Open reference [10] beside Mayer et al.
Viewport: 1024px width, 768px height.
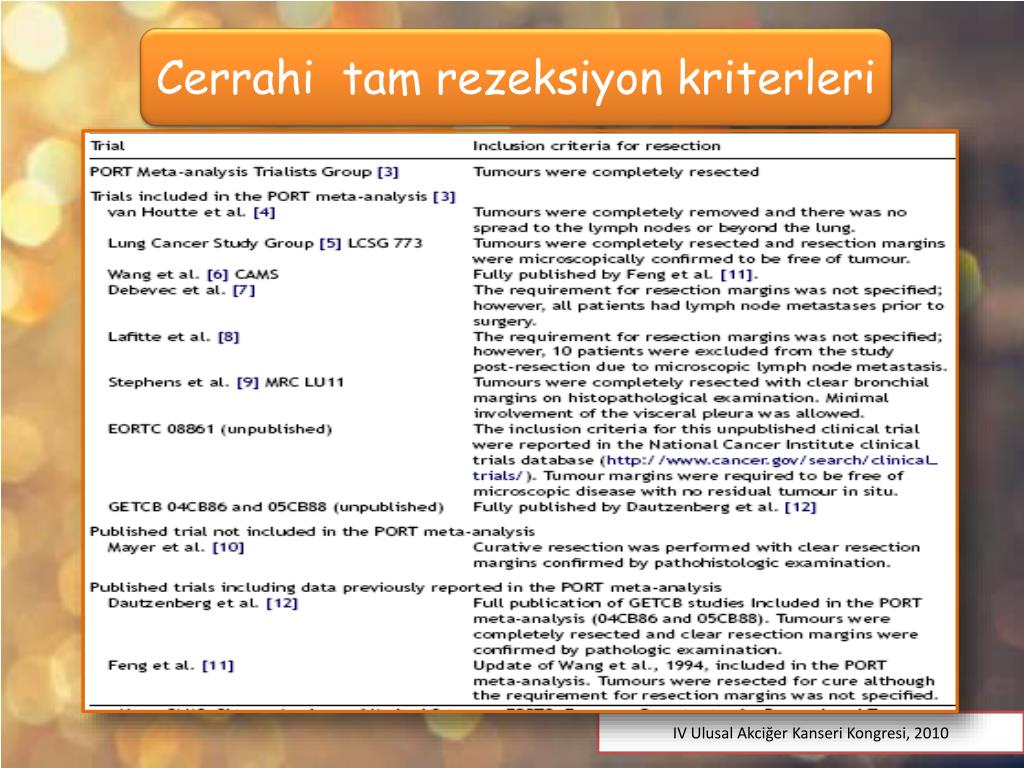(229, 547)
